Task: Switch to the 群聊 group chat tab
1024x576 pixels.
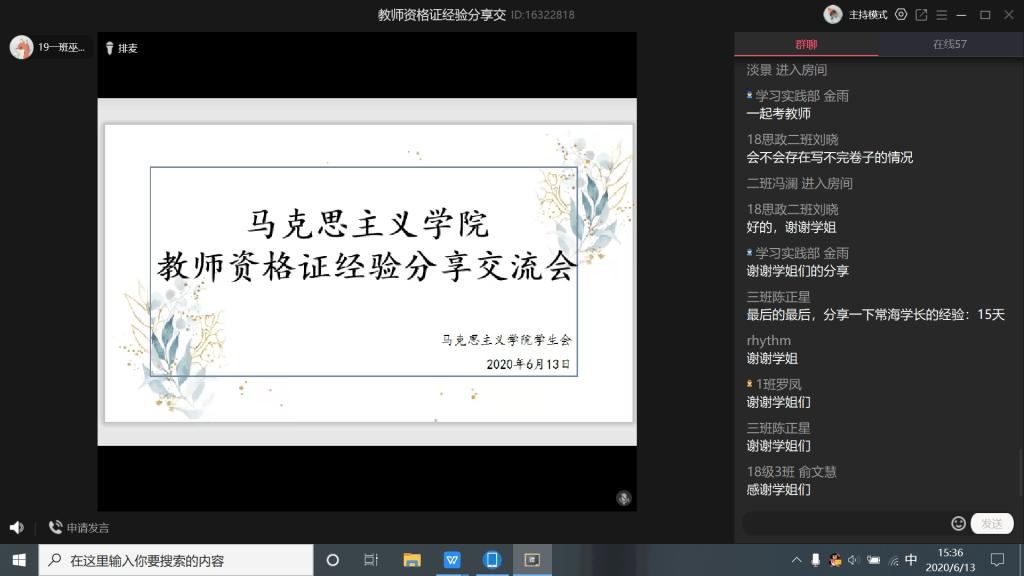Action: click(x=806, y=44)
